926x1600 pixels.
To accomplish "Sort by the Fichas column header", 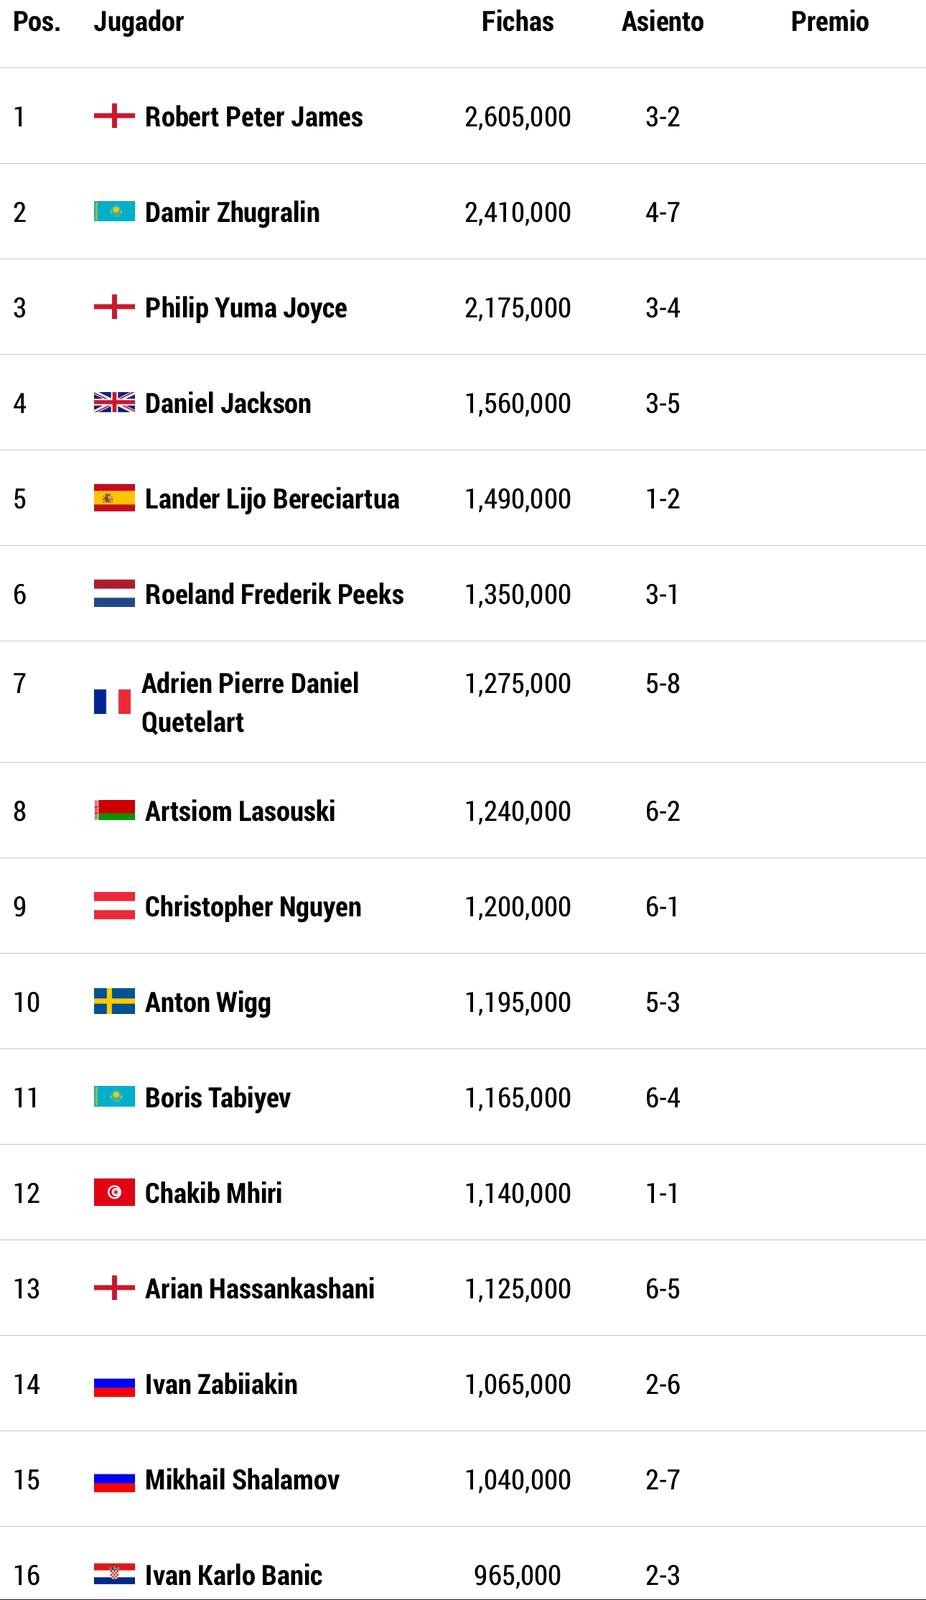I will [x=517, y=21].
